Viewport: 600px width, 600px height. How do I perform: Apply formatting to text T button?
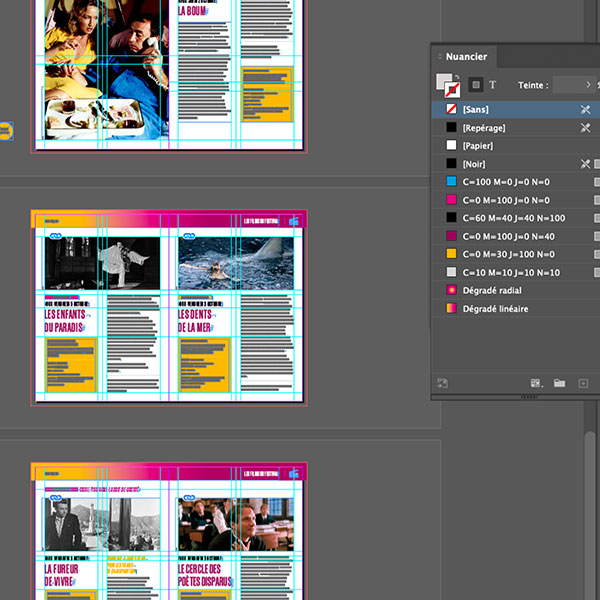[492, 85]
